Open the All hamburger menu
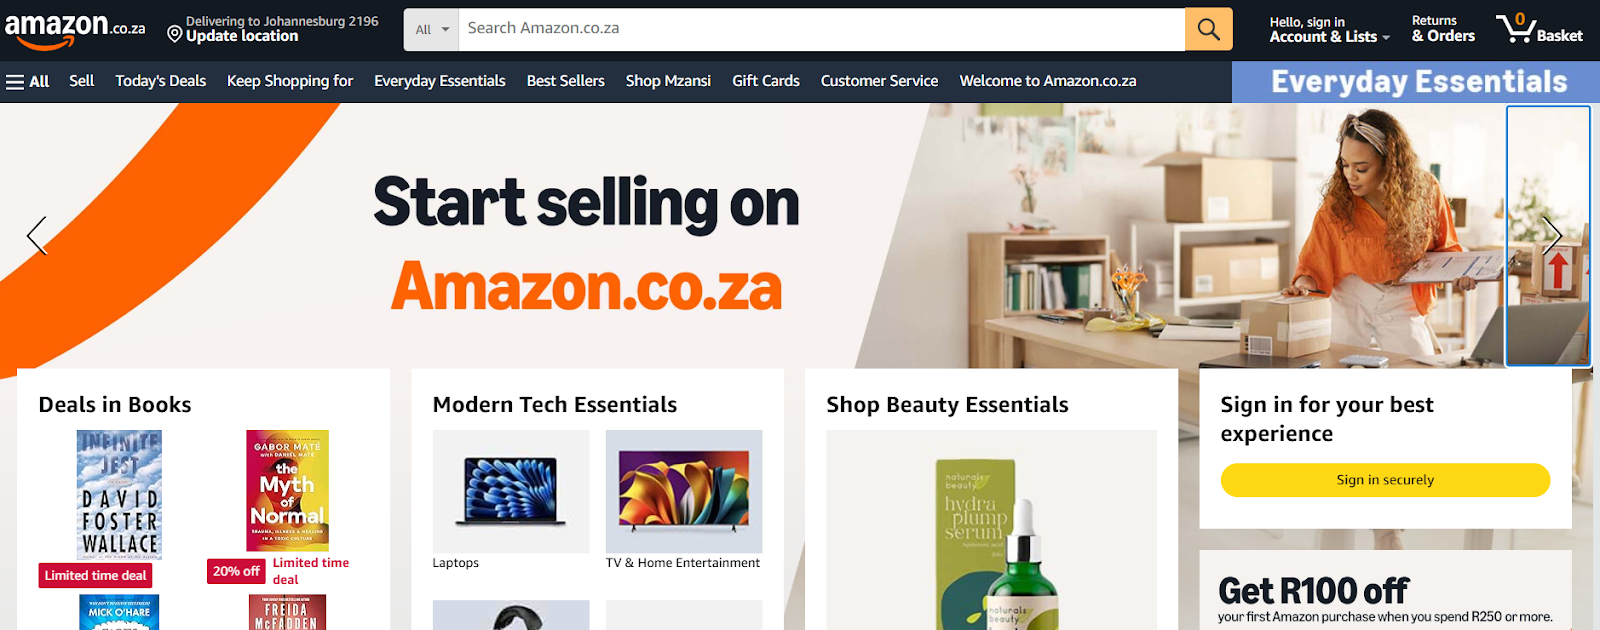Viewport: 1600px width, 630px height. click(28, 82)
